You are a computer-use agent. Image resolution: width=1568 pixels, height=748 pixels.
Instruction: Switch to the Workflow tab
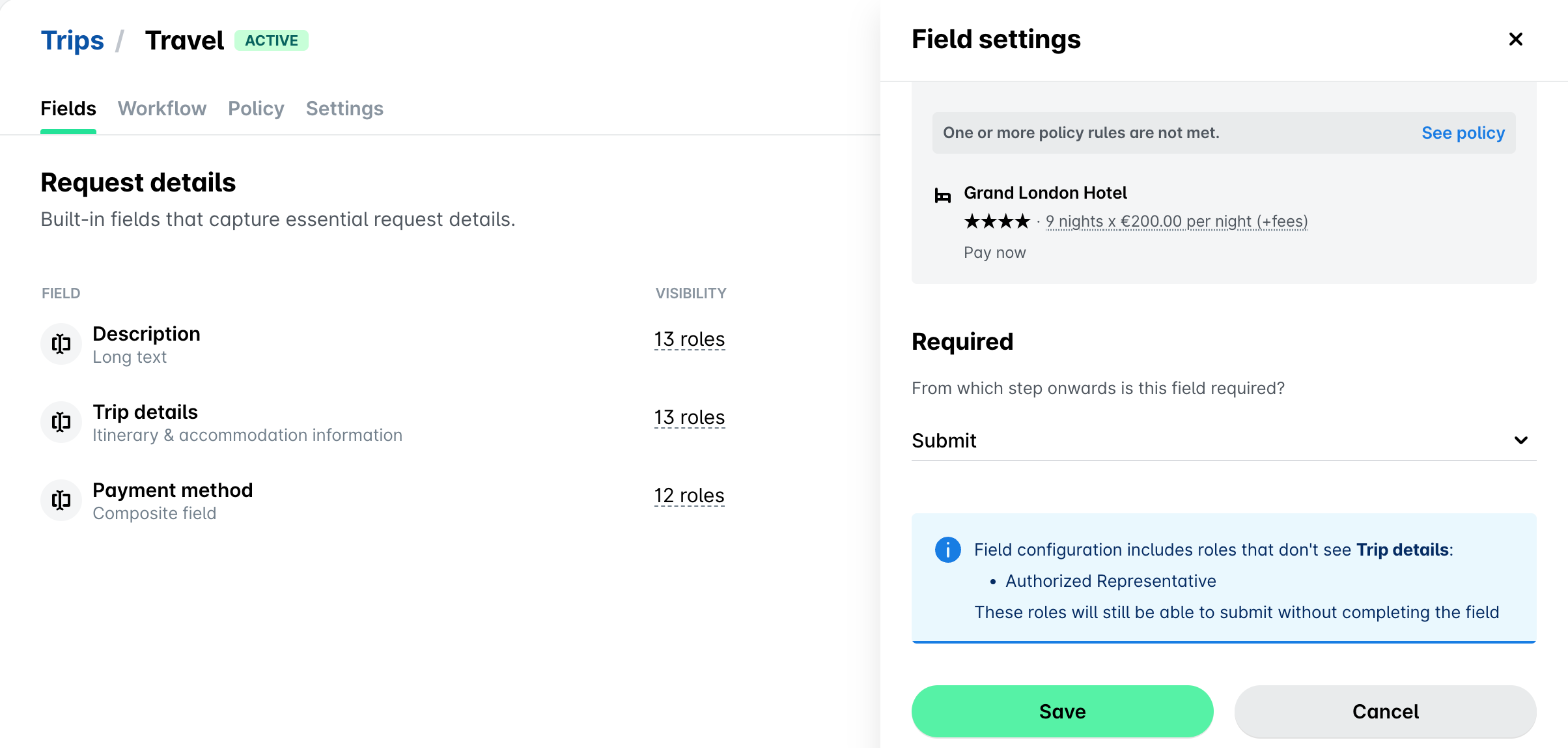pos(162,108)
